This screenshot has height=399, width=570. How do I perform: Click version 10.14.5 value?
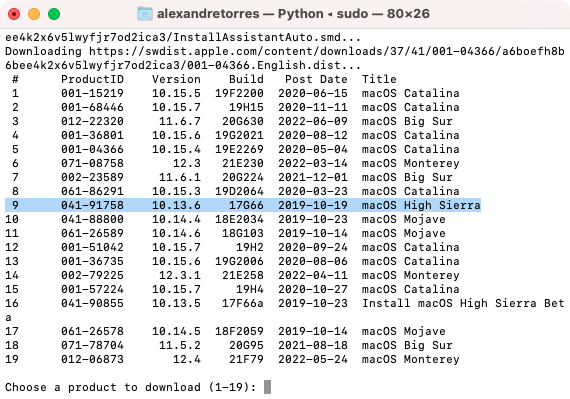(176, 331)
